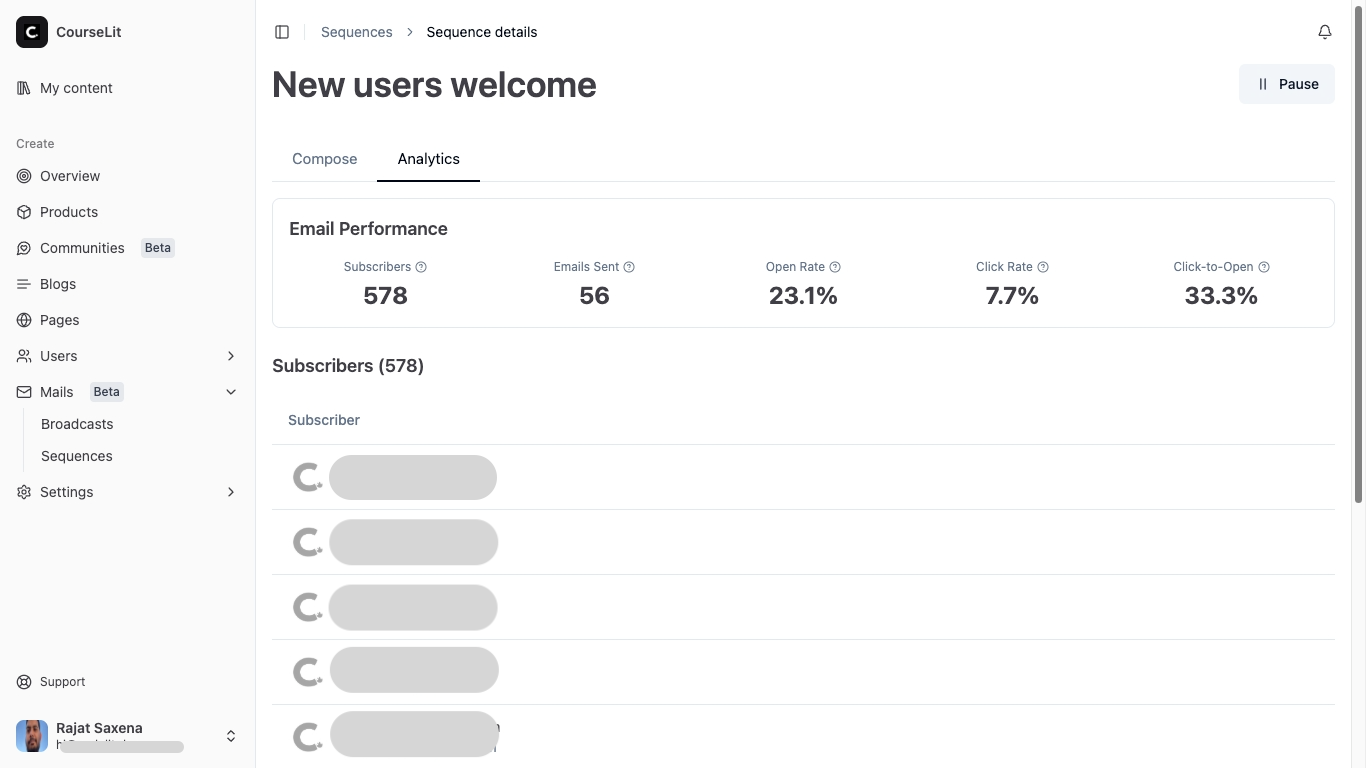This screenshot has height=768, width=1366.
Task: Collapse the Mails section chevron
Action: pyautogui.click(x=231, y=392)
